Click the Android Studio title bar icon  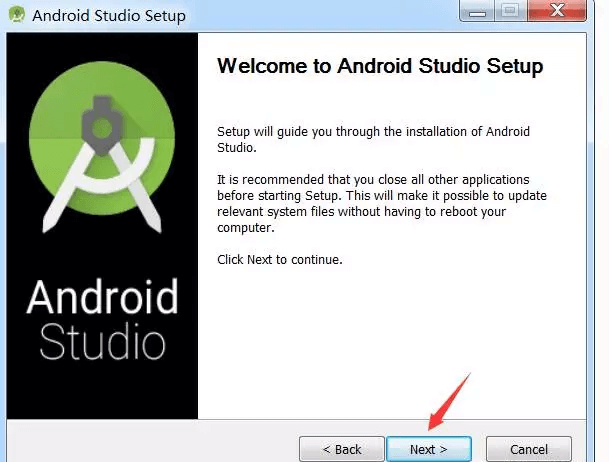(x=17, y=15)
